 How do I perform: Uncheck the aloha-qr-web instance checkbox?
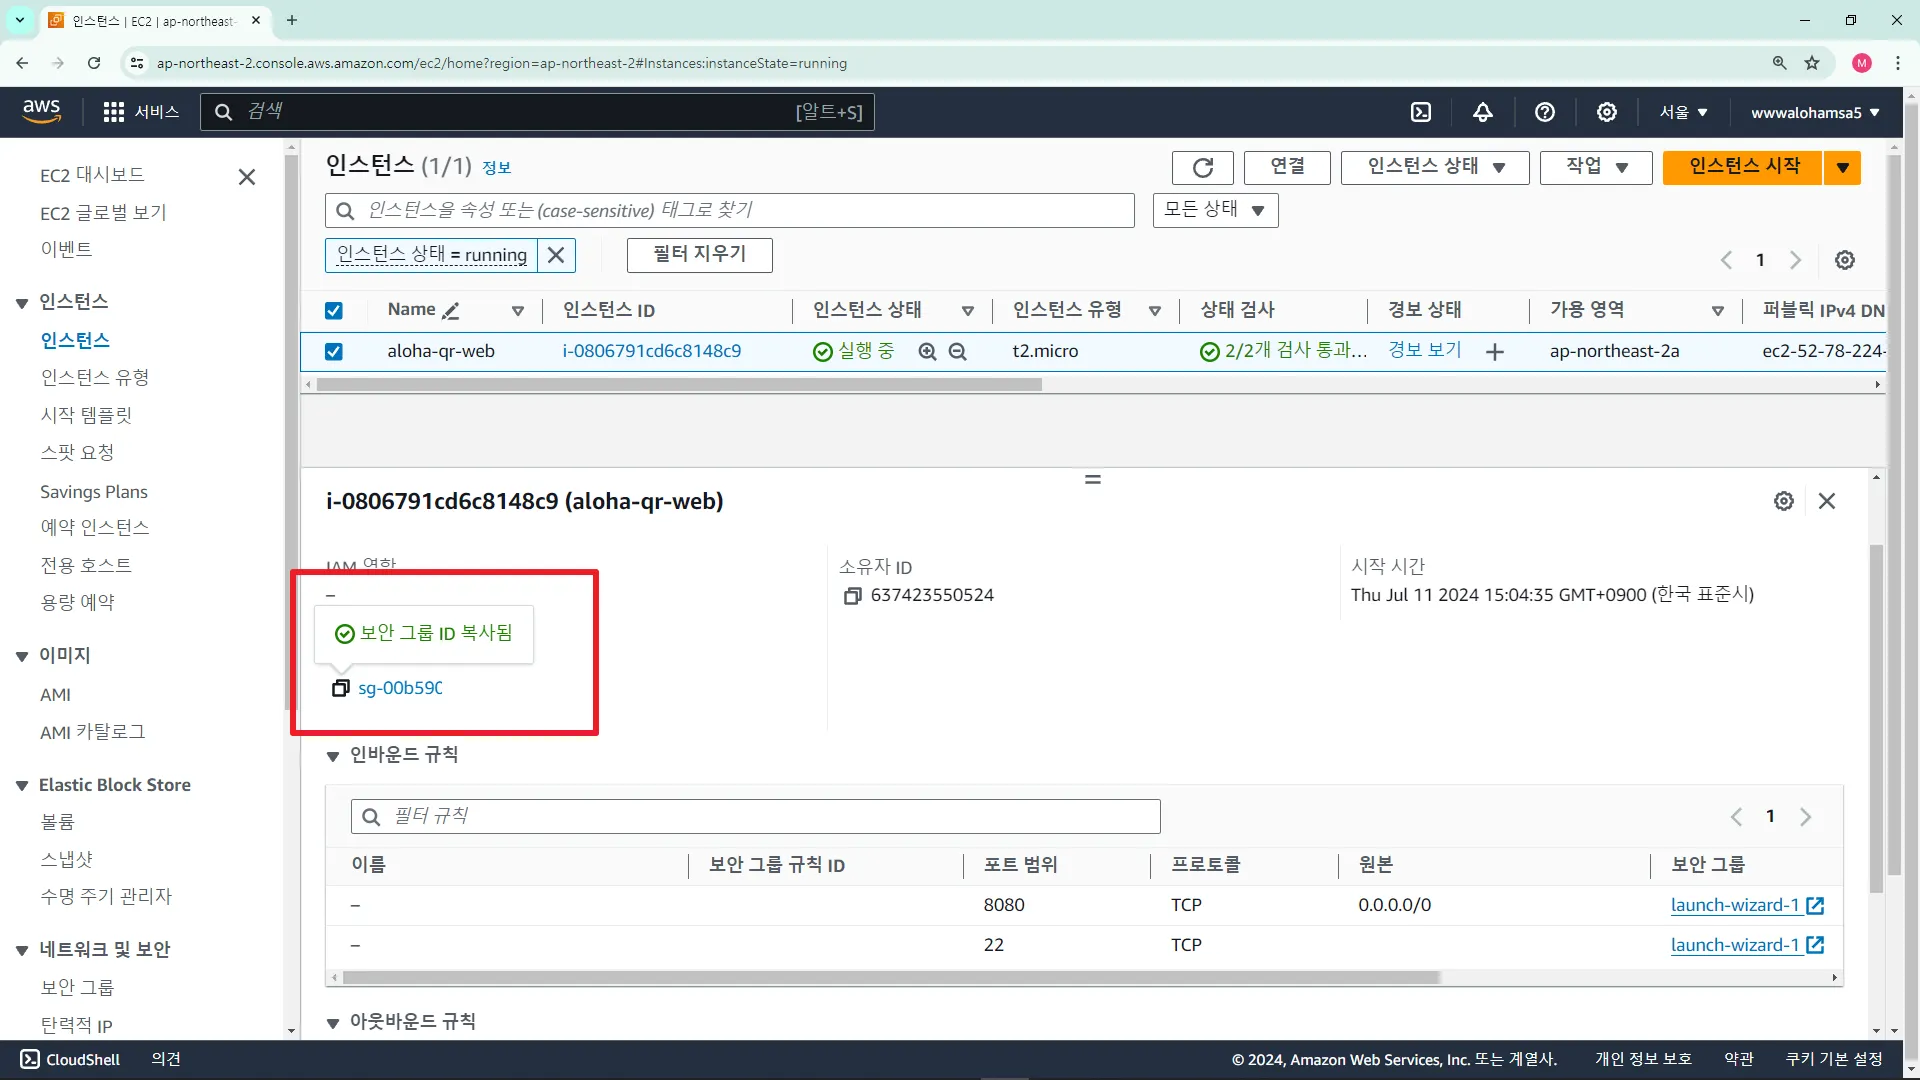pos(334,352)
